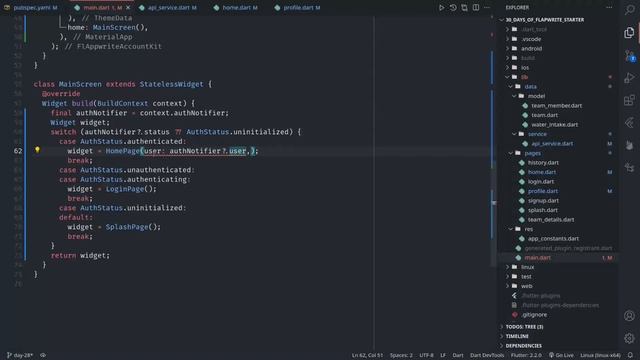Click the Split Editor icon

click(476, 7)
